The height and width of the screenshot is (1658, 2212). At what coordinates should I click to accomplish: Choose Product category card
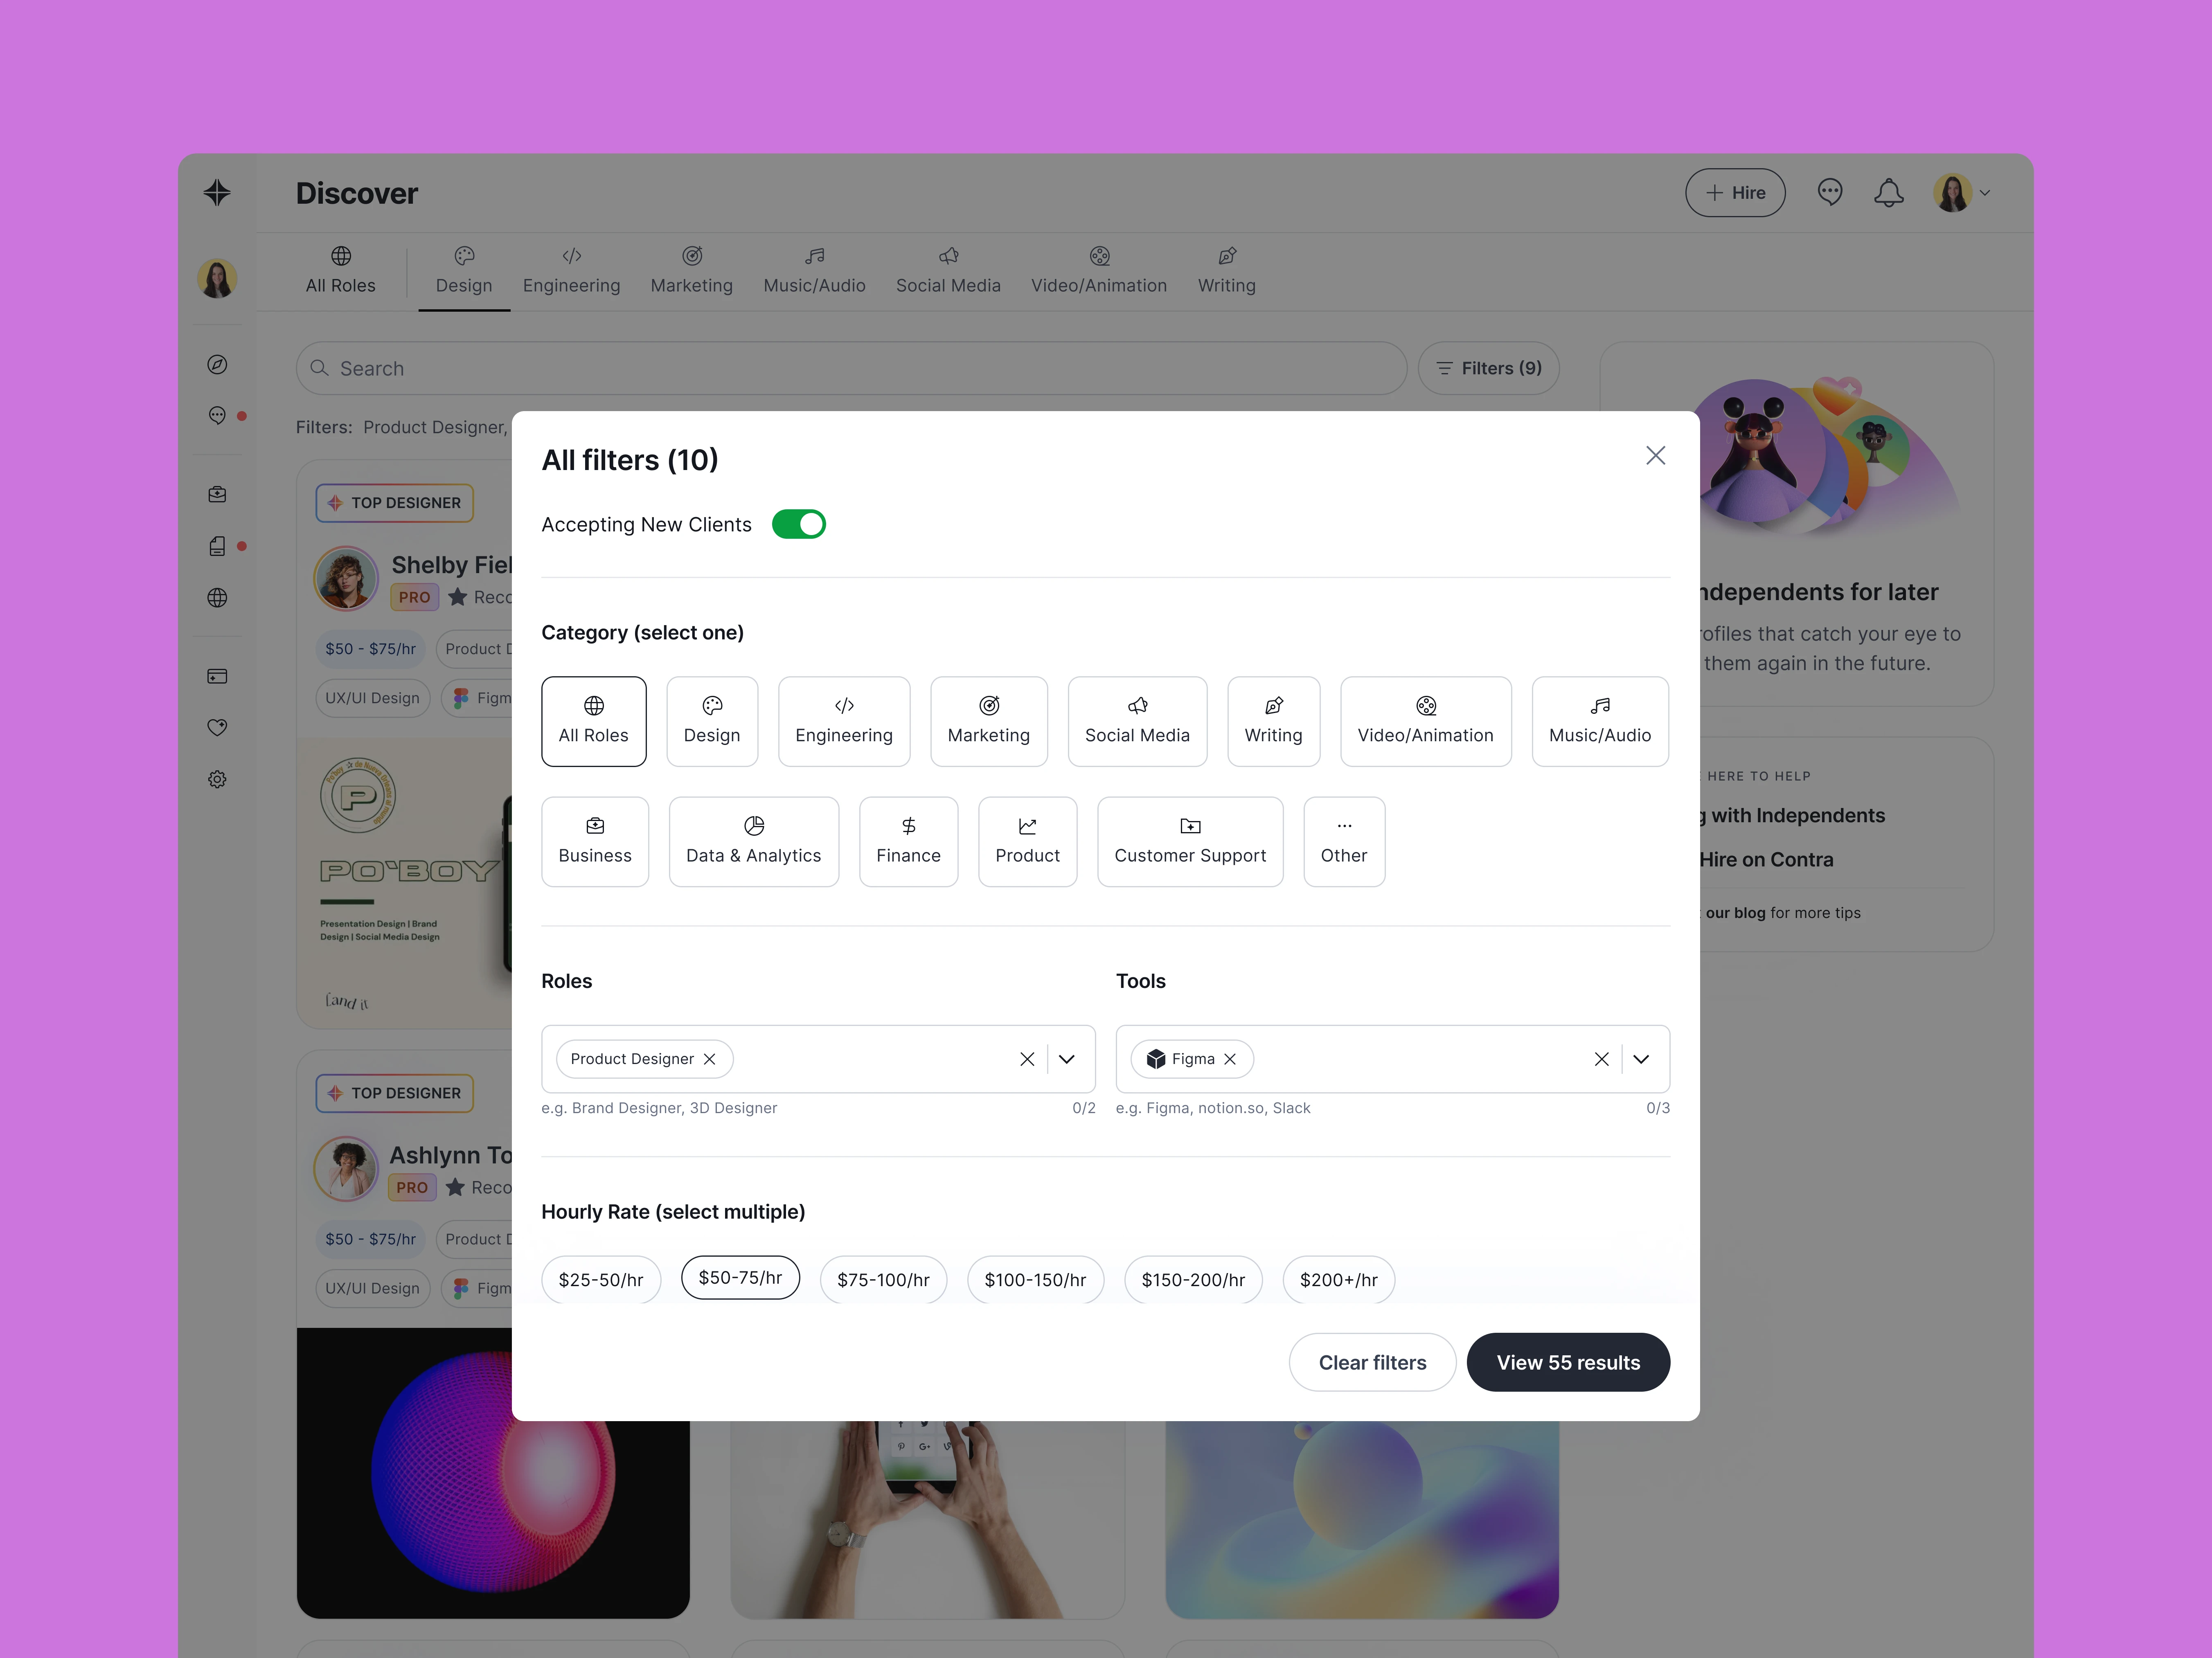pyautogui.click(x=1027, y=841)
